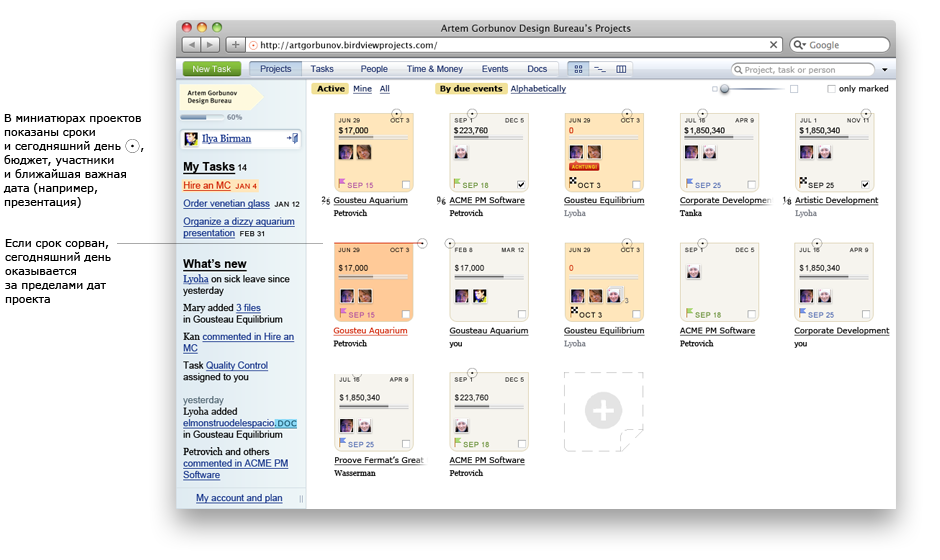Uncheck the first ACME PM Software card checkbox
940x560 pixels.
pyautogui.click(x=520, y=185)
